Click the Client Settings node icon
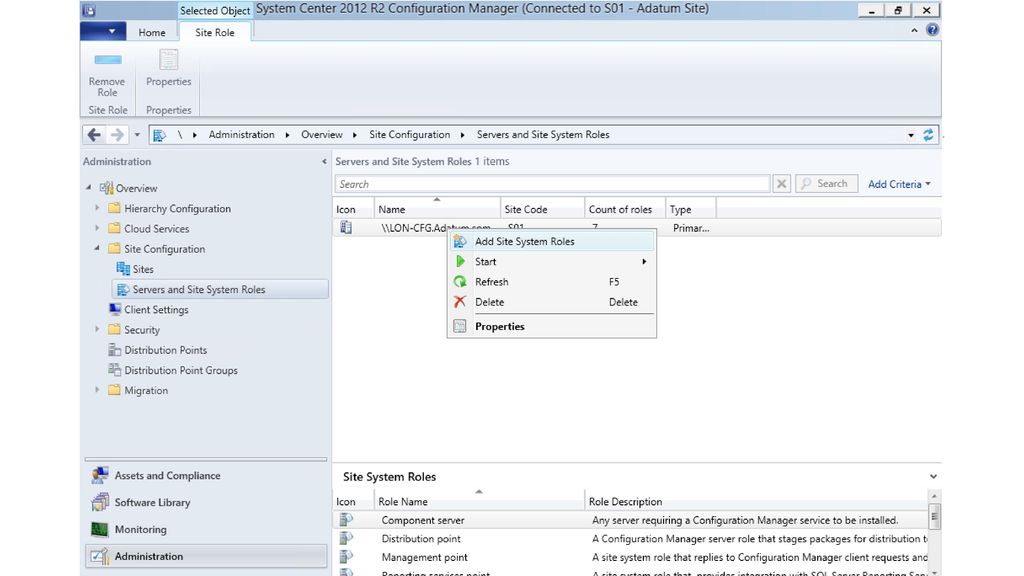 [115, 309]
